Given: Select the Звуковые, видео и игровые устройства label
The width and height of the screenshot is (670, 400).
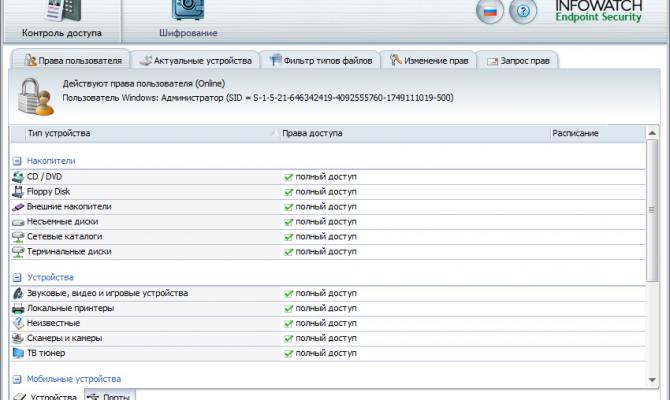Looking at the screenshot, I should [x=107, y=293].
